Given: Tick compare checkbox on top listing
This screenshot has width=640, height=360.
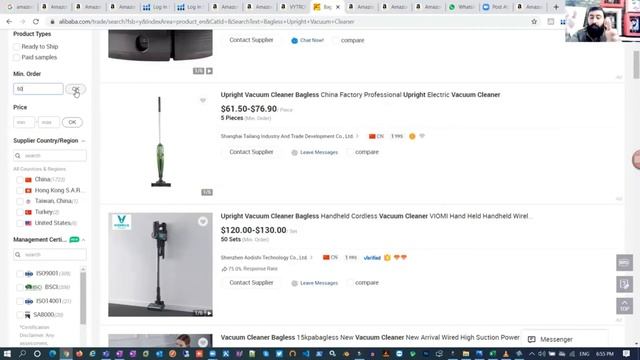Looking at the screenshot, I should [335, 40].
